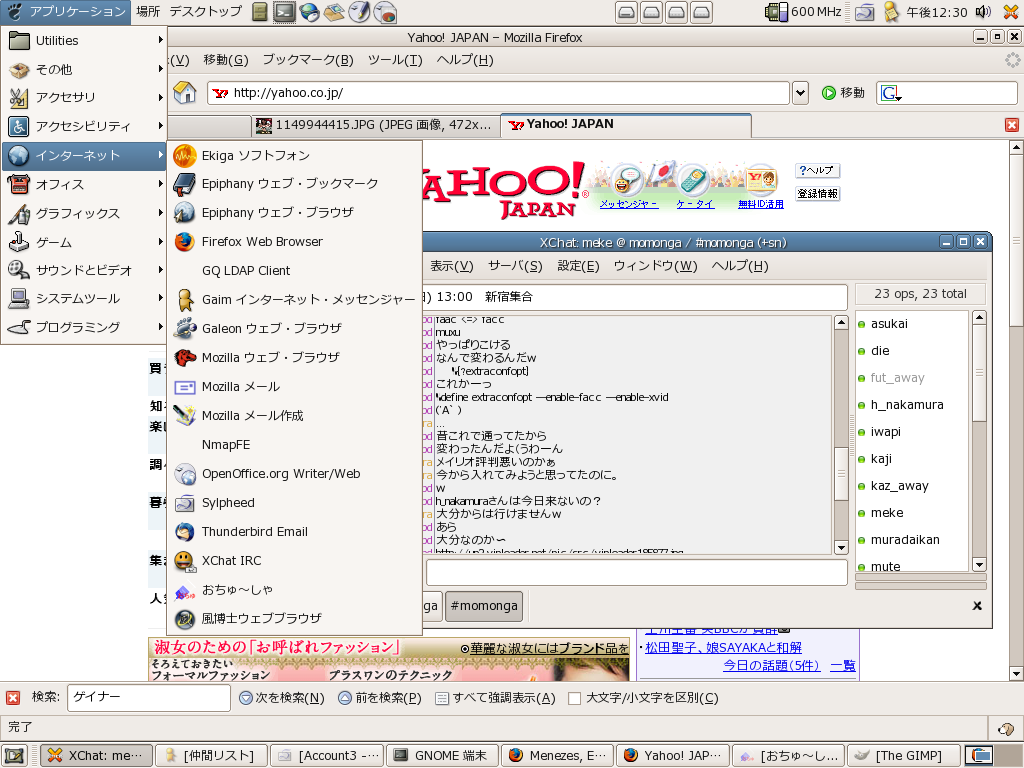This screenshot has width=1024, height=768.
Task: Select user h_nakamura in XChat list
Action: (906, 405)
